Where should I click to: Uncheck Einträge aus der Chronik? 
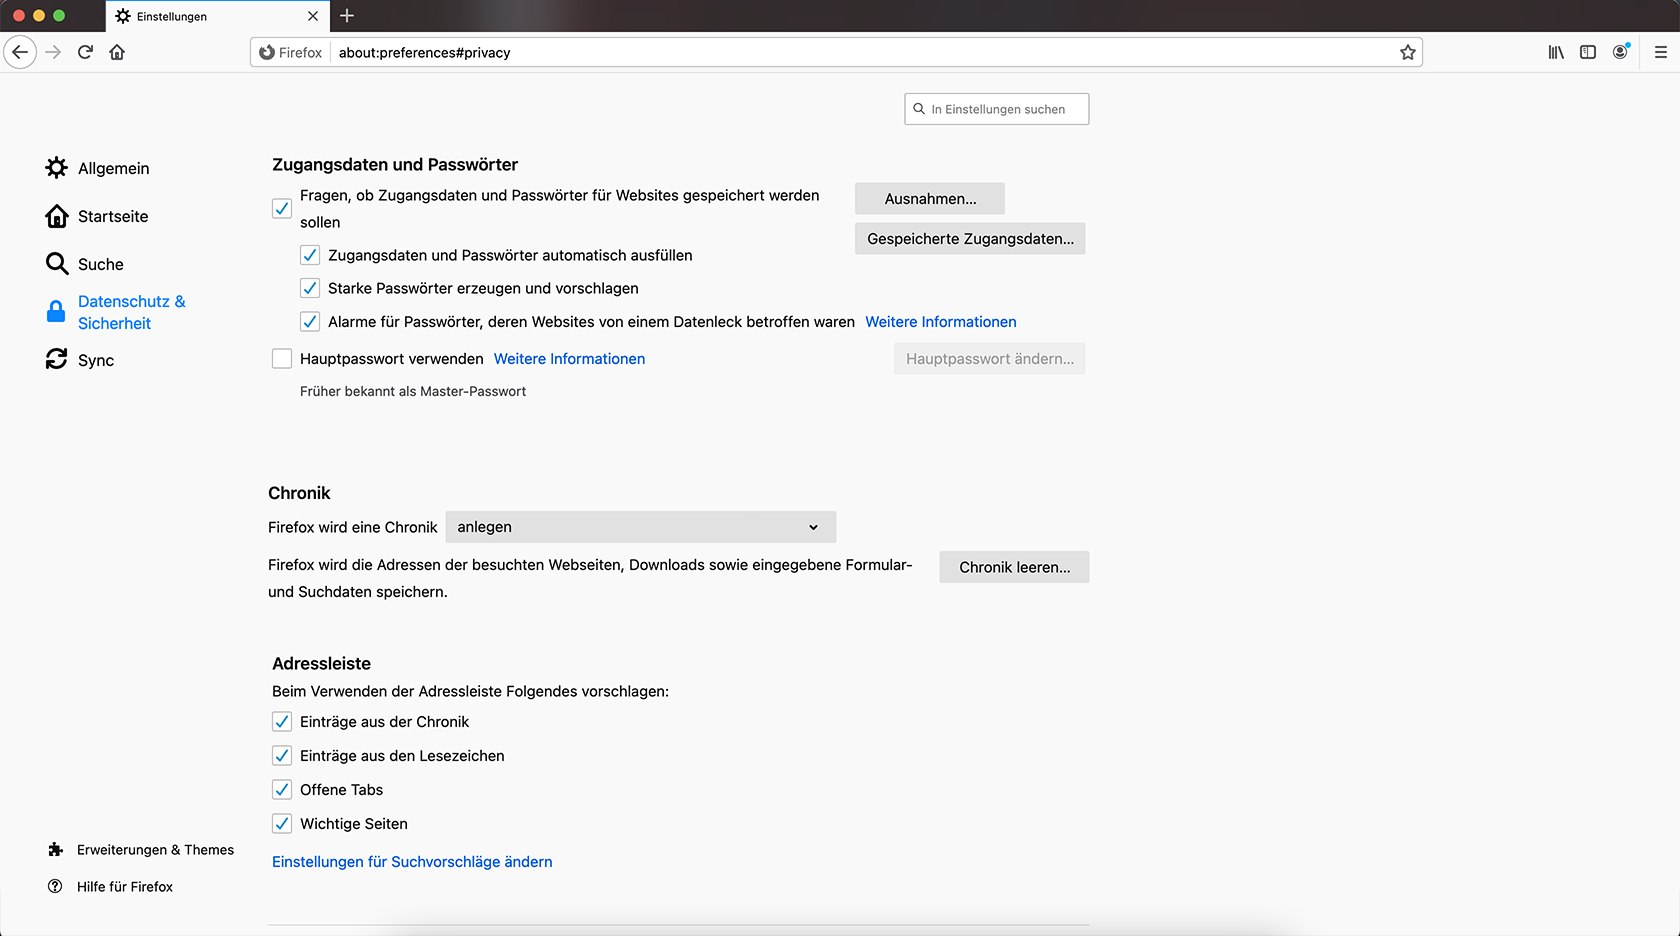coord(282,722)
